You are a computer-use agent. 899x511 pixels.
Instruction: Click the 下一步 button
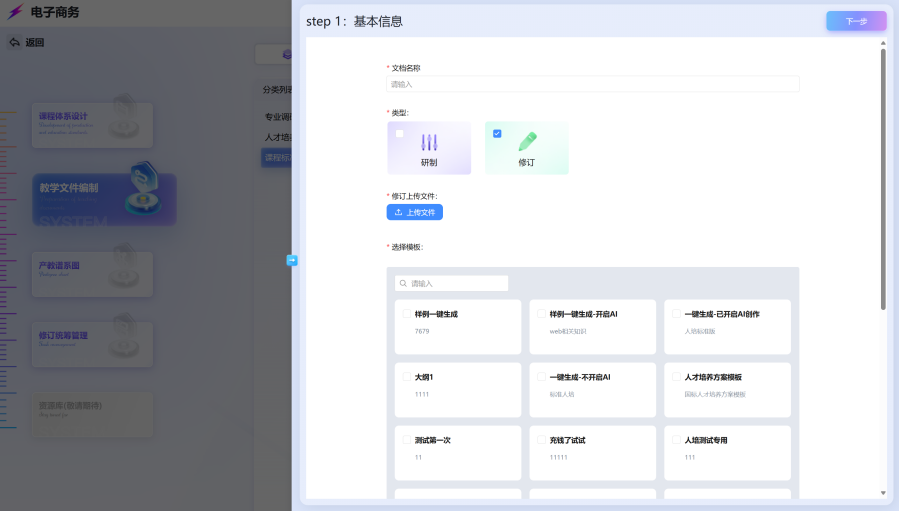[856, 21]
